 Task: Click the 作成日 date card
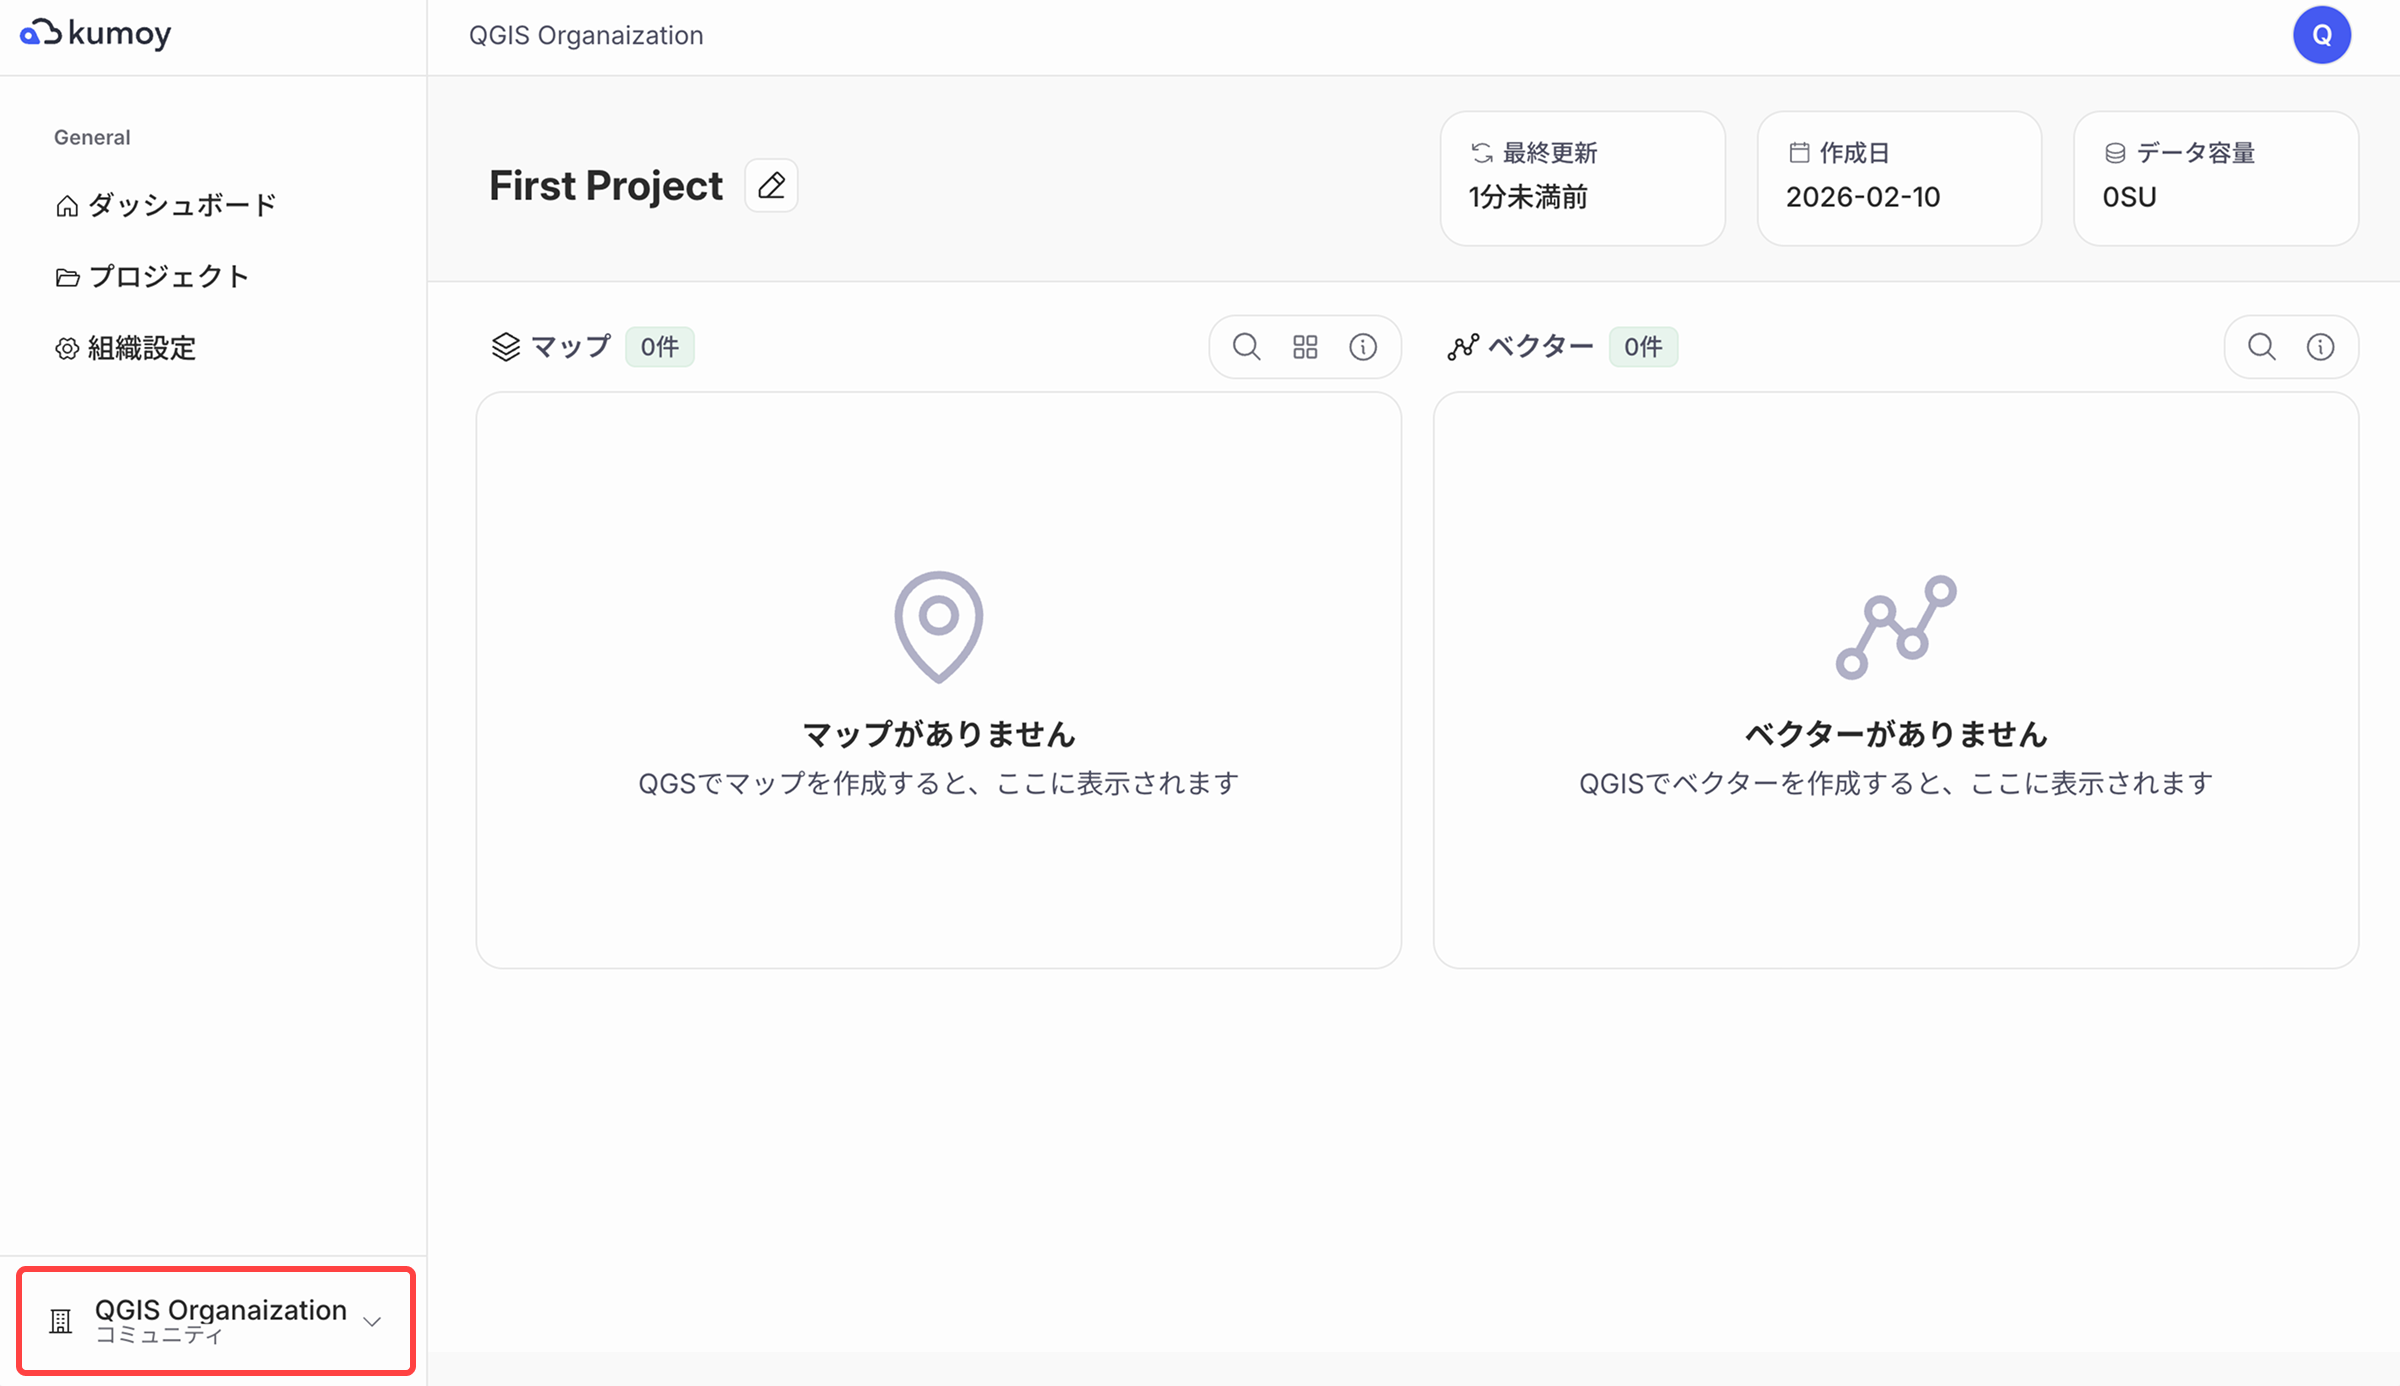1899,178
